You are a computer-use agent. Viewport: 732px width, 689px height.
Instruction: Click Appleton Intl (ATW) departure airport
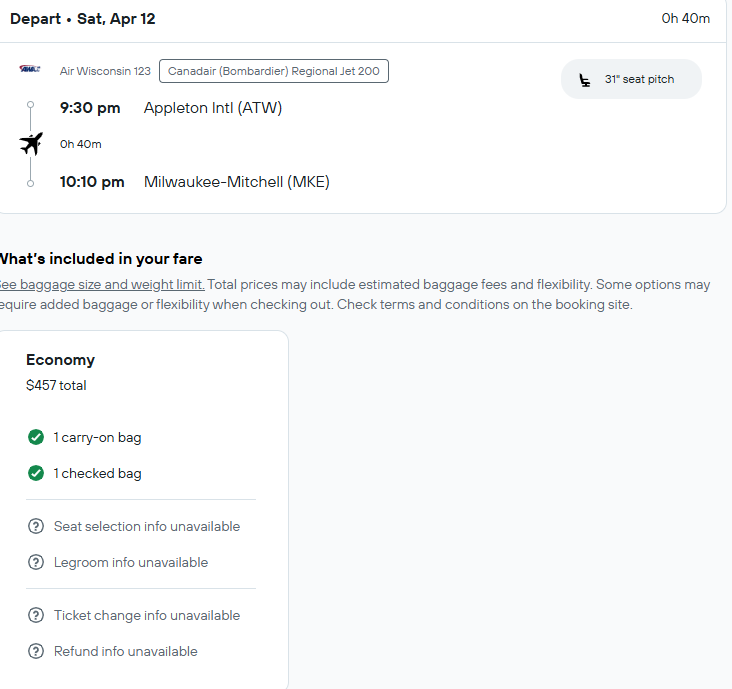pos(213,108)
